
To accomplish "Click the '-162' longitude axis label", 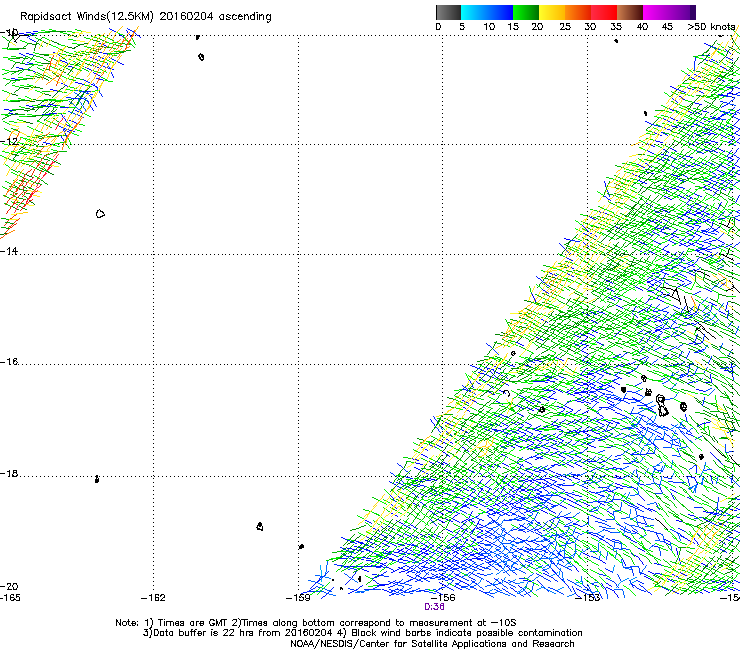I will (x=153, y=598).
